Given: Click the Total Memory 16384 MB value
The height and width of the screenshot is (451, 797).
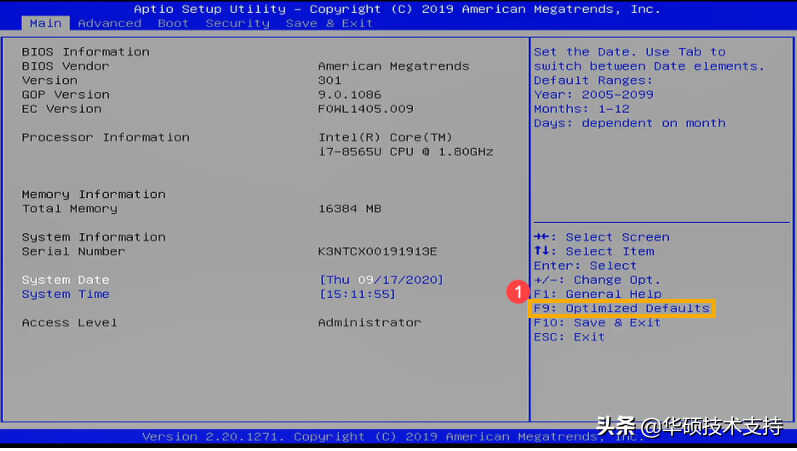Looking at the screenshot, I should 350,208.
